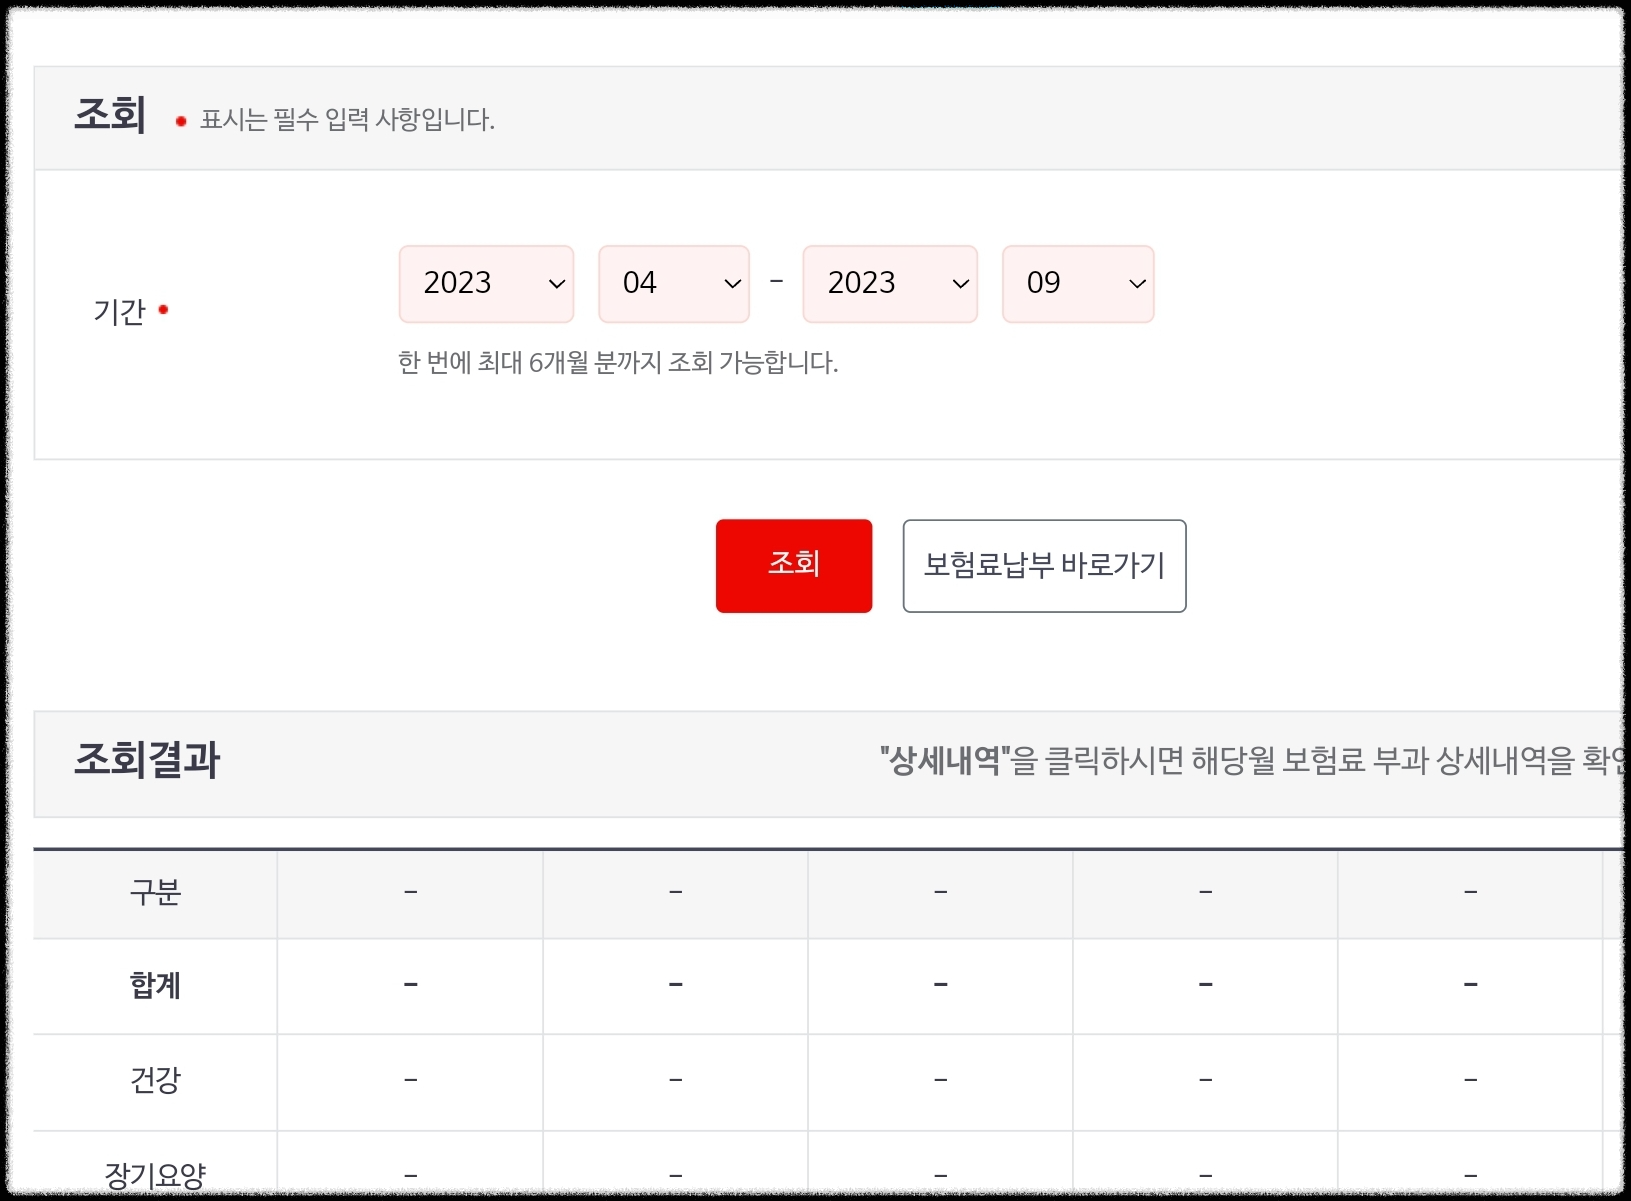Click the 6개월 lookup limit notice text
The image size is (1631, 1201).
click(x=618, y=362)
